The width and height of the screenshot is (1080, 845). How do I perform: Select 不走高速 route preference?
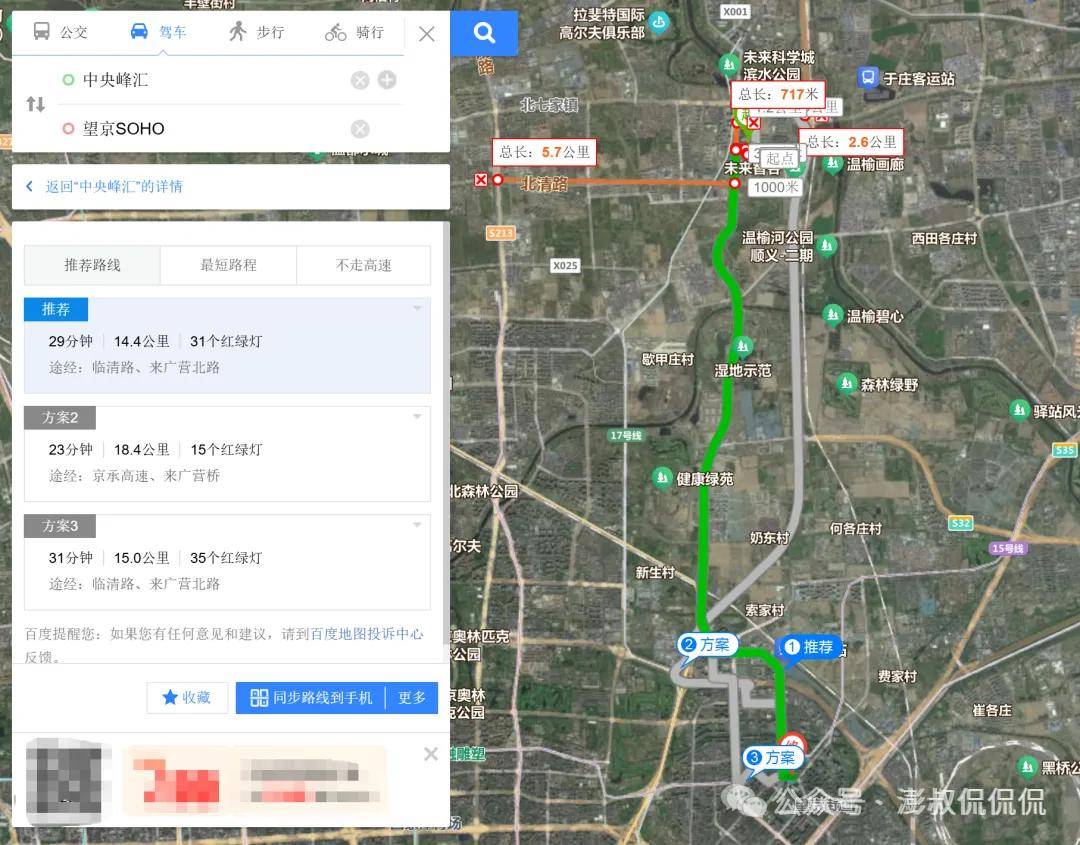(x=363, y=265)
